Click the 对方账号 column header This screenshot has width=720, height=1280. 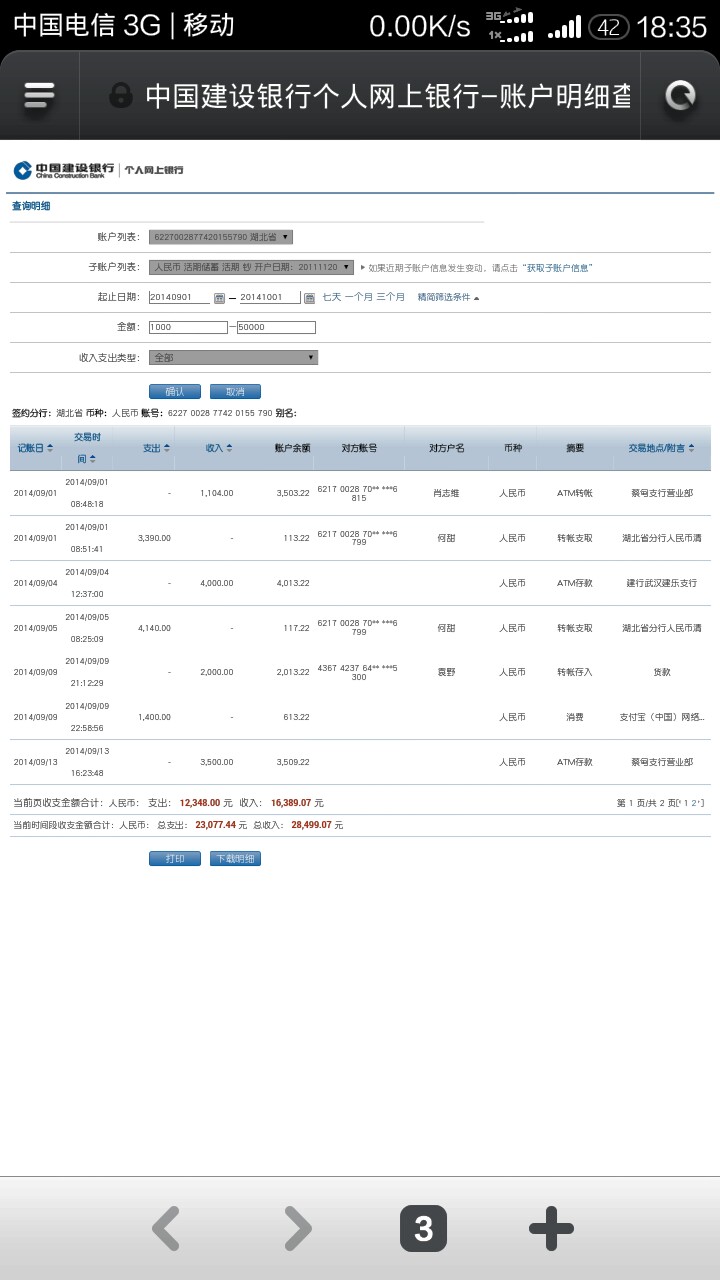point(359,448)
